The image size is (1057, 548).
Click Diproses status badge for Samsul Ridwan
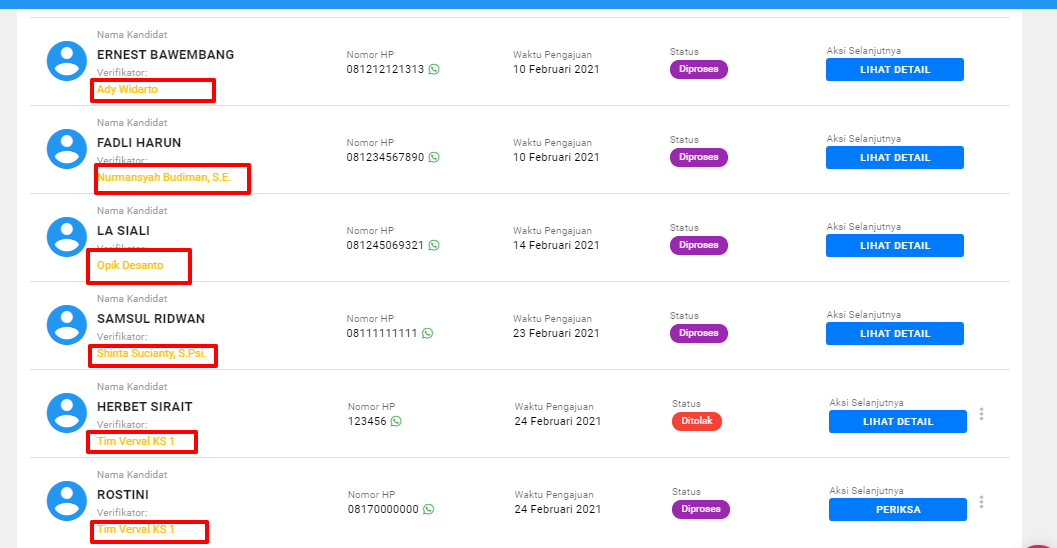coord(698,334)
